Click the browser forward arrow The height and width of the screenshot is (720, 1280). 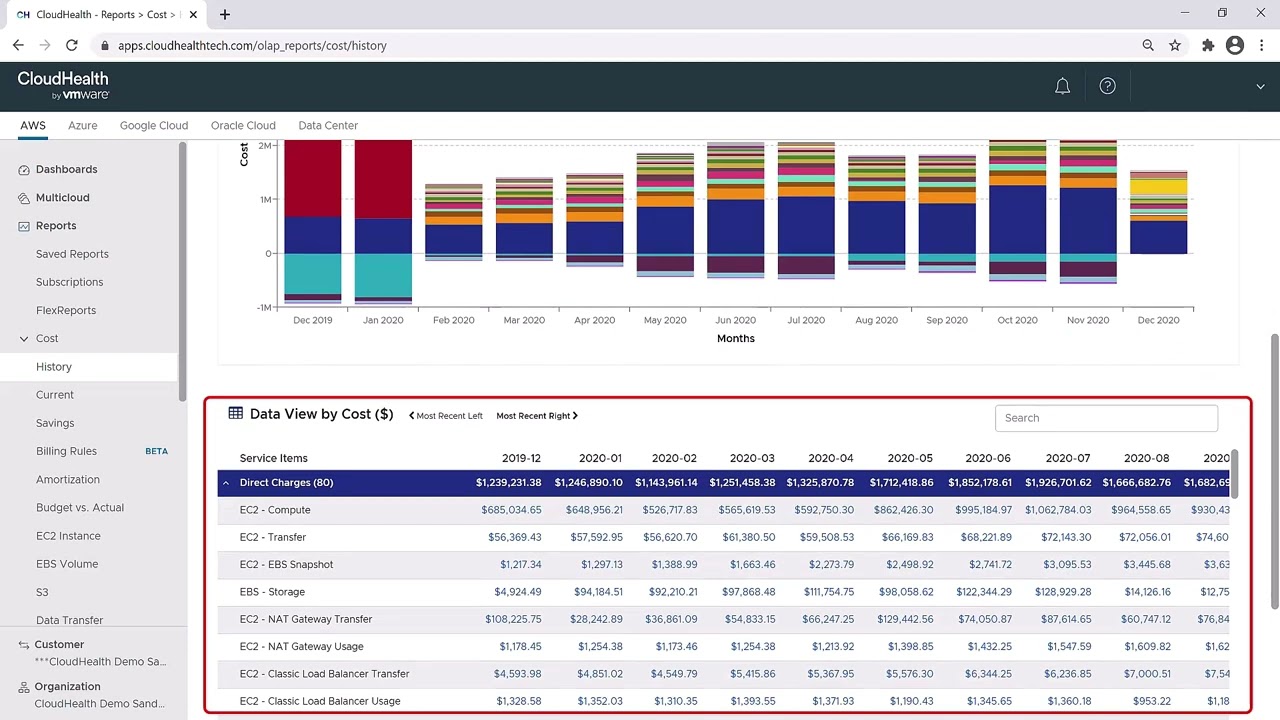coord(45,45)
